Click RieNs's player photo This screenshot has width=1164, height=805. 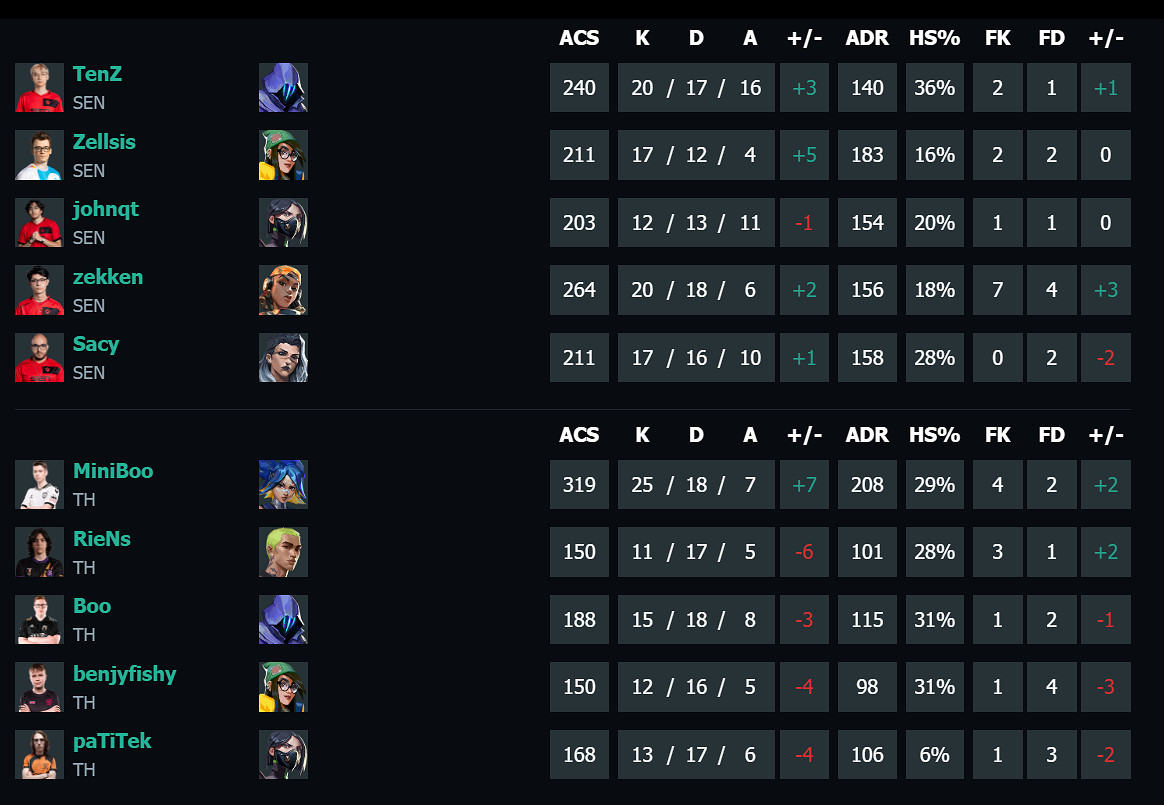pos(39,552)
